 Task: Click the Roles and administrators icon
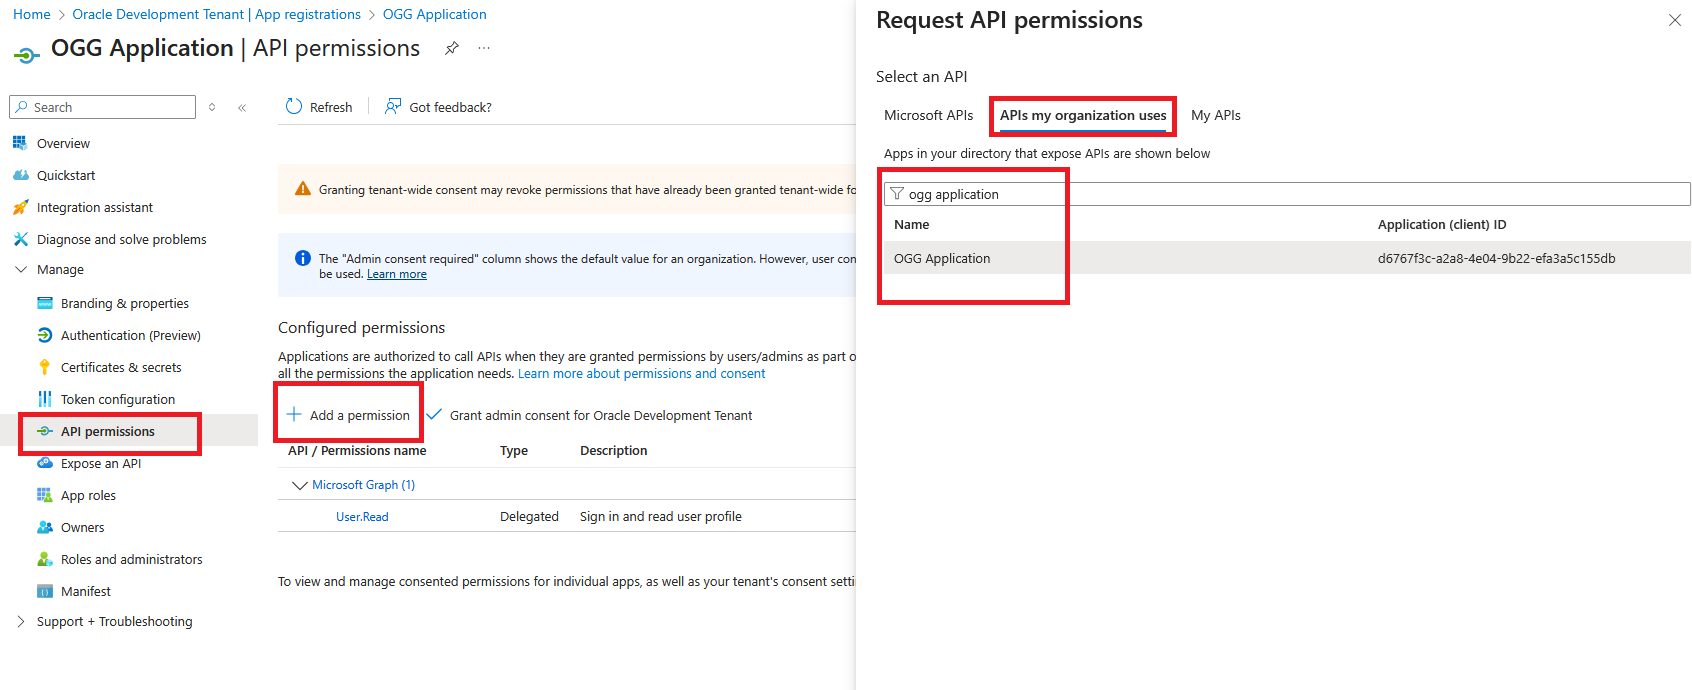tap(44, 559)
